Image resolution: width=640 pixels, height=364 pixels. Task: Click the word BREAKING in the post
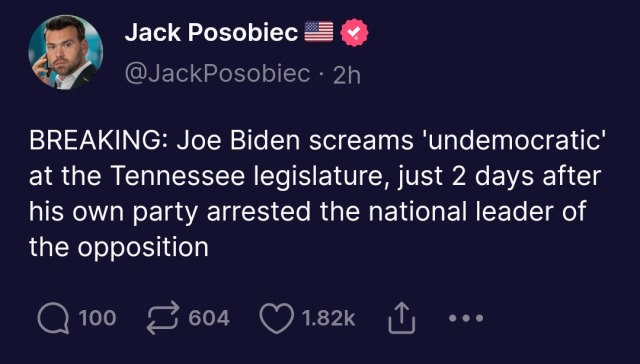click(94, 141)
